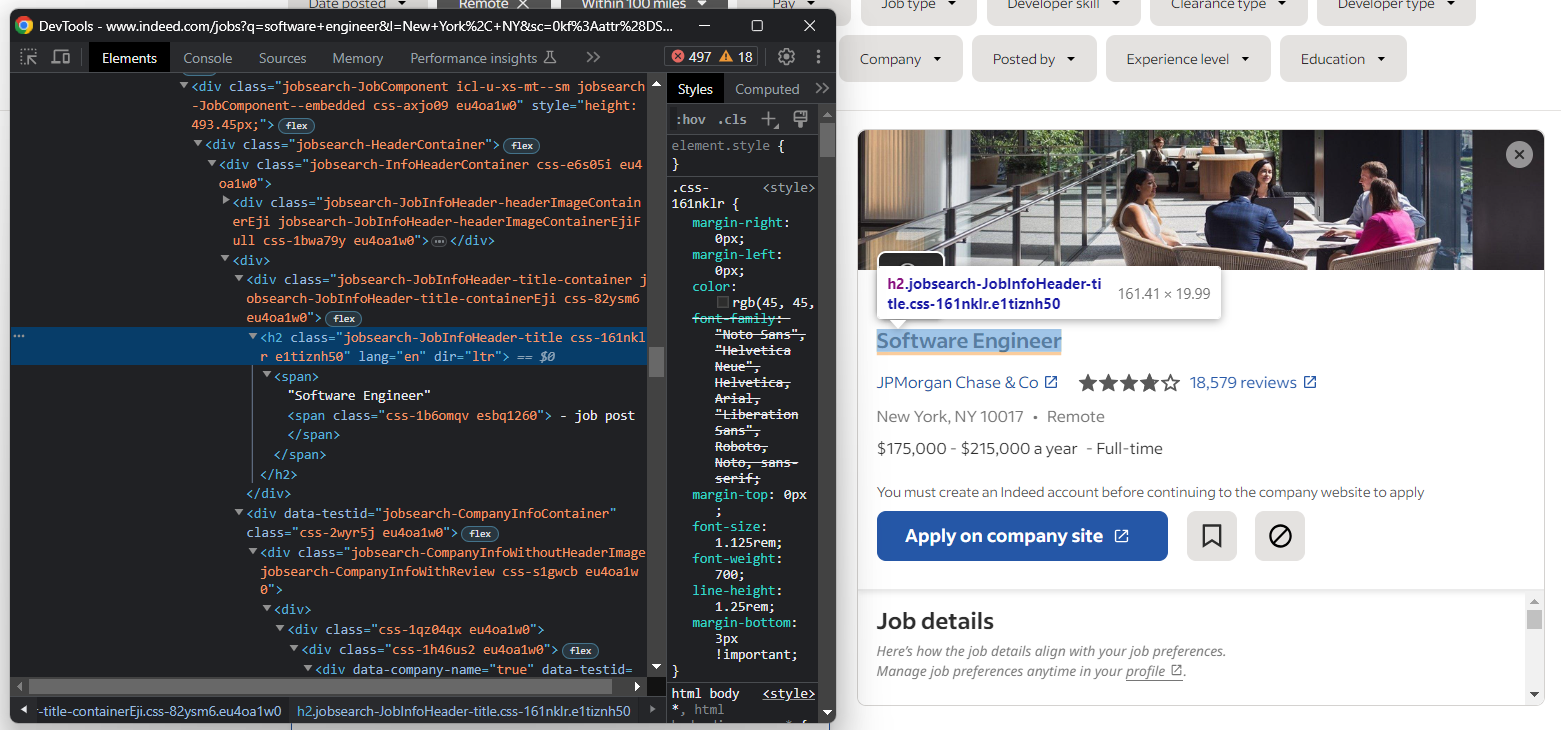Image resolution: width=1561 pixels, height=730 pixels.
Task: Open the 18,579 reviews link
Action: click(x=1244, y=382)
